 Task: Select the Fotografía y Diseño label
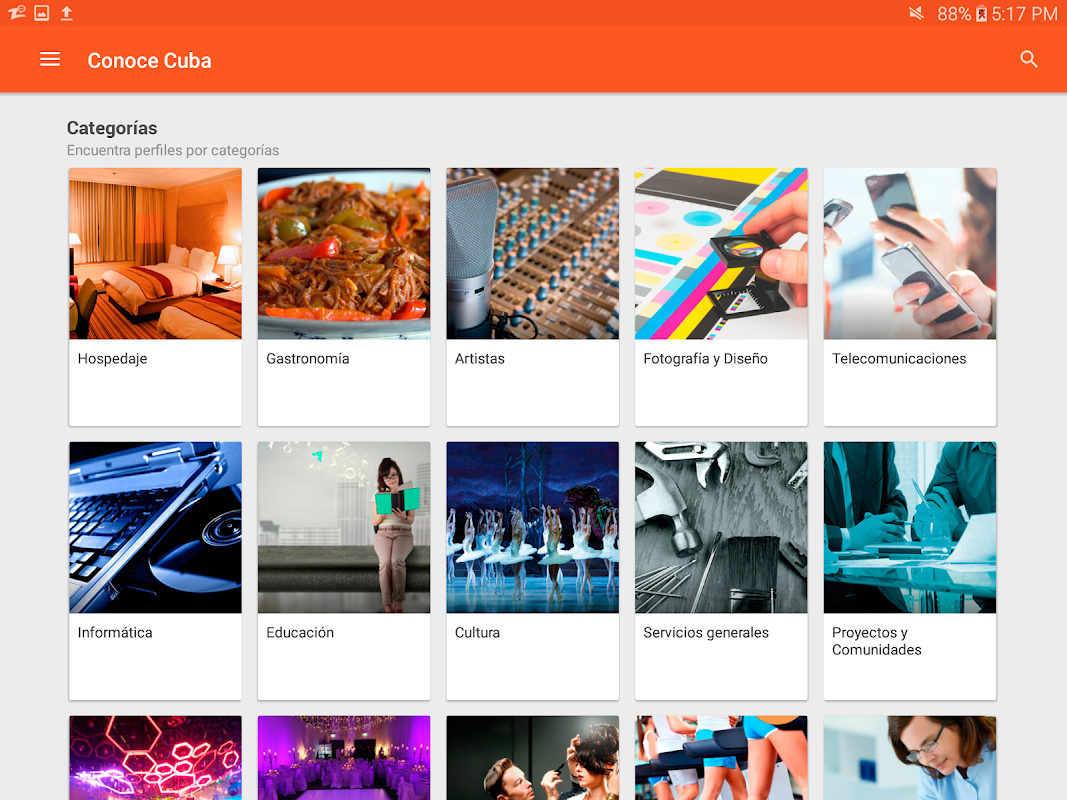706,359
